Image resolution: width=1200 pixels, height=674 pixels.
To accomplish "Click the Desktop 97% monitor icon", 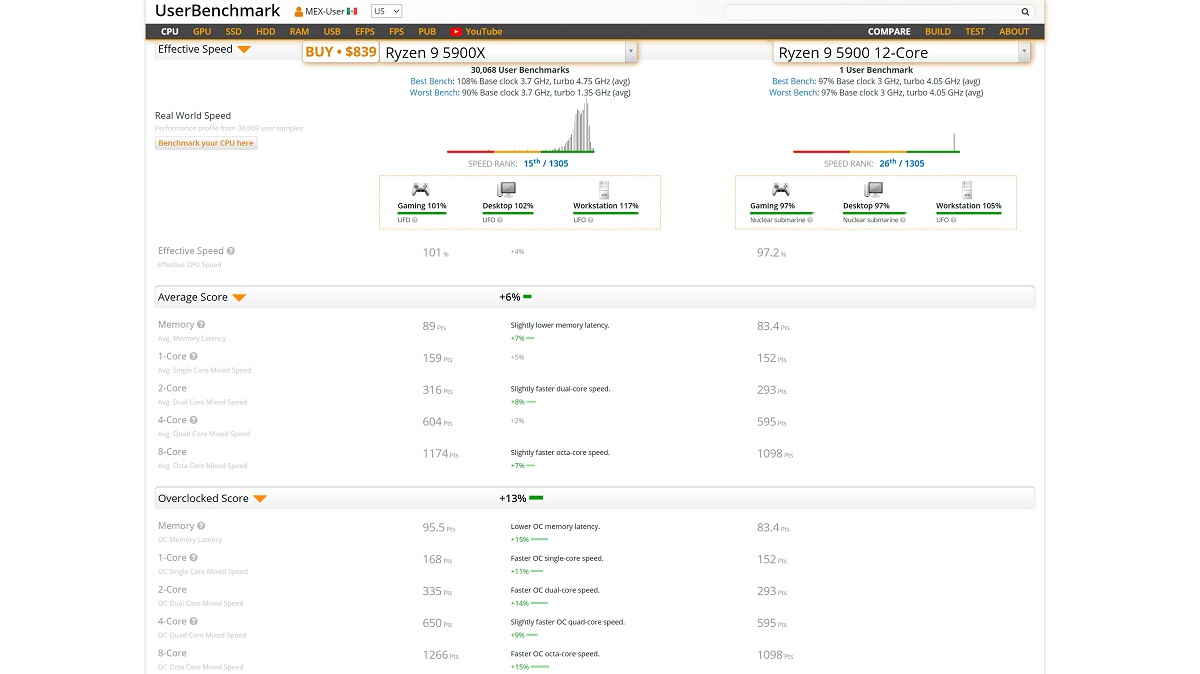I will click(x=874, y=189).
